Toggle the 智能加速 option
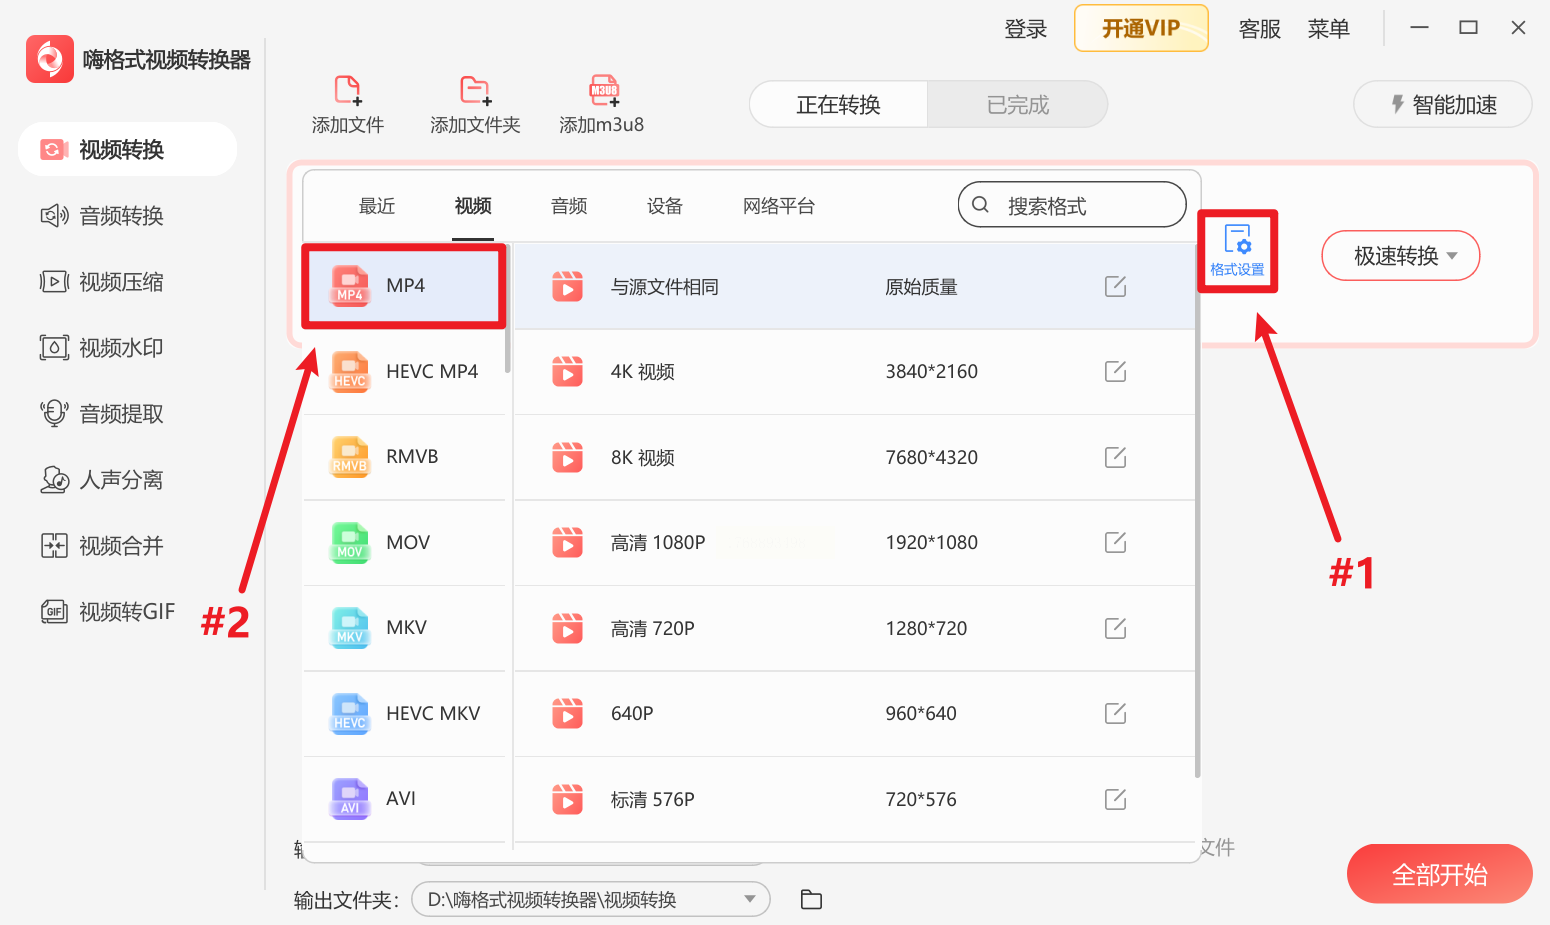1550x925 pixels. coord(1442,105)
